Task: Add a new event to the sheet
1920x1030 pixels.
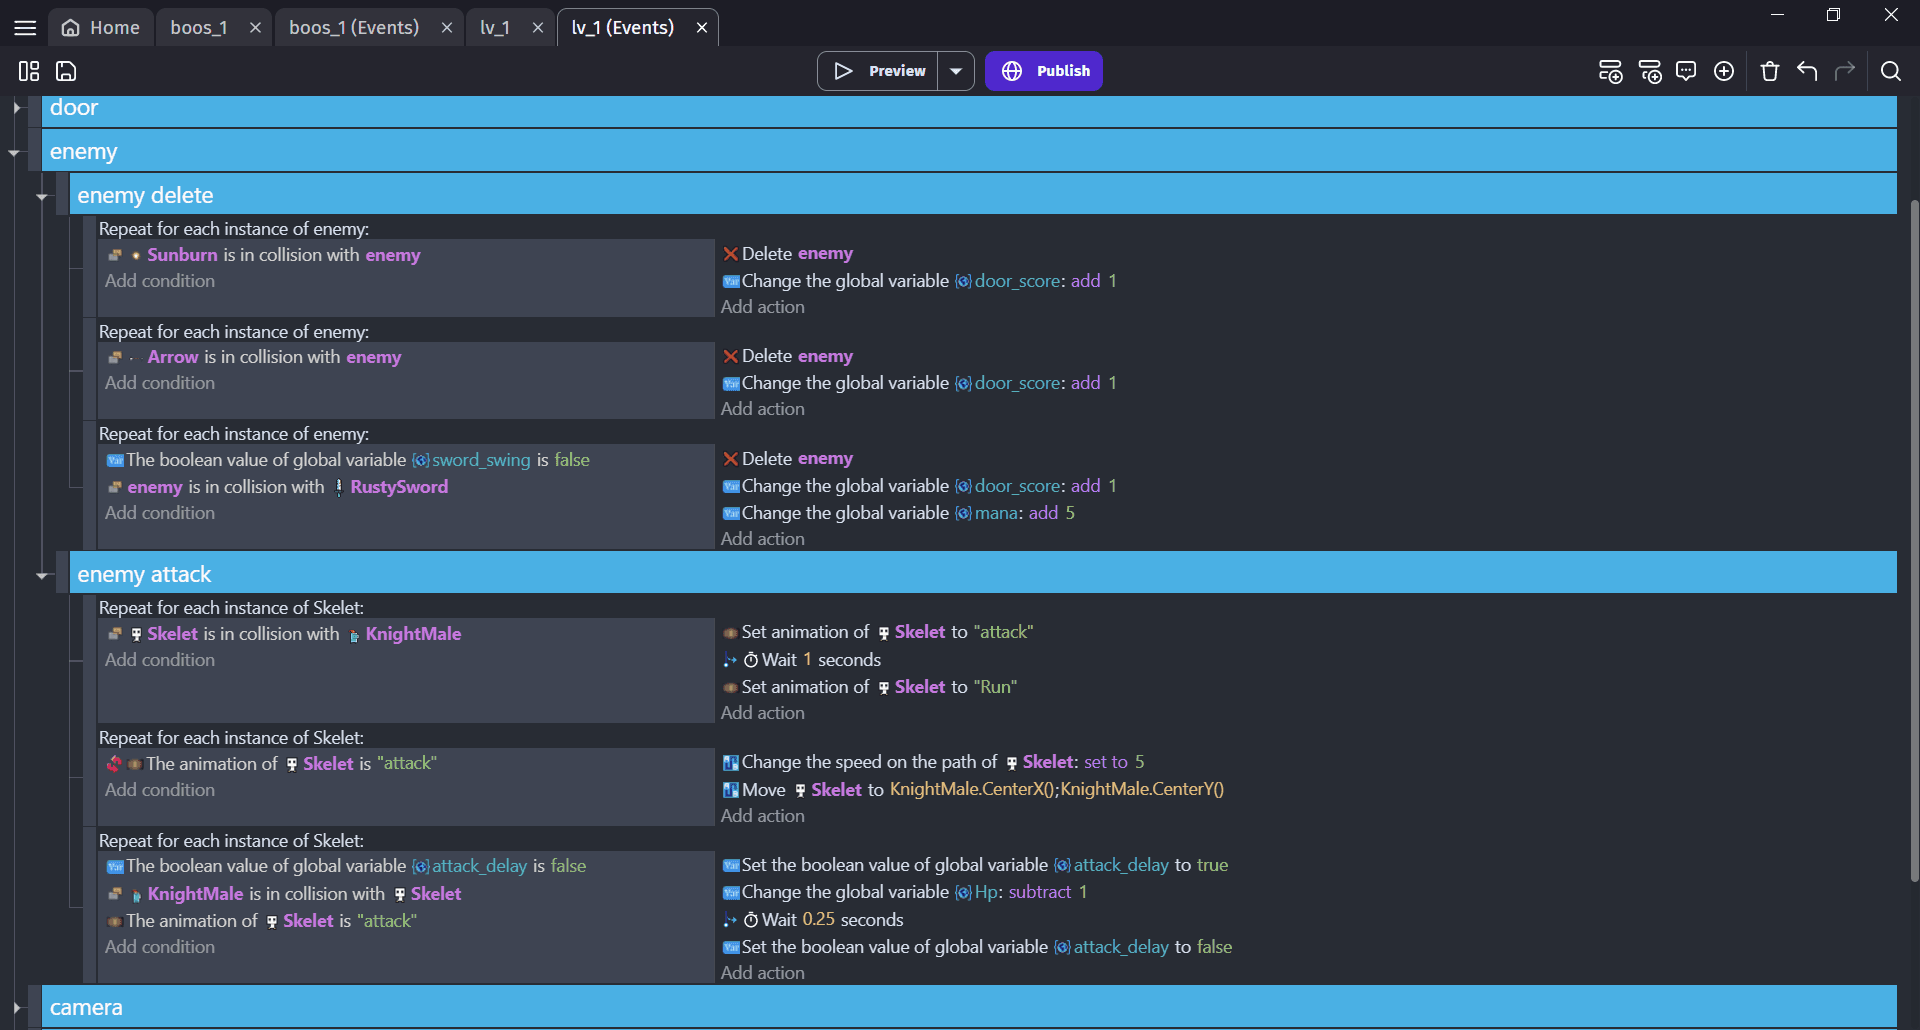Action: [1610, 71]
